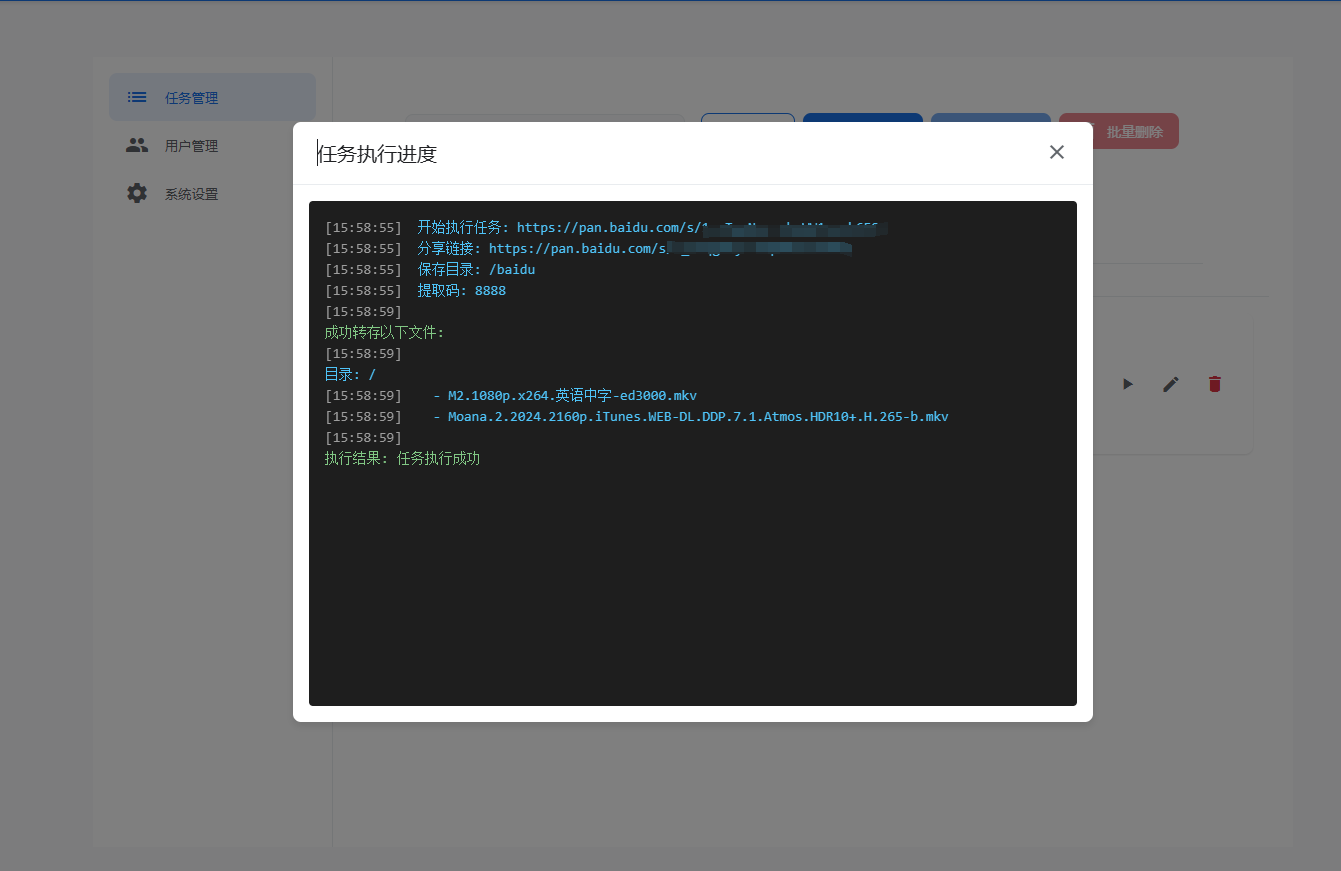Click the 成功转存以下文件 message
Viewport: 1341px width, 871px height.
coord(385,333)
